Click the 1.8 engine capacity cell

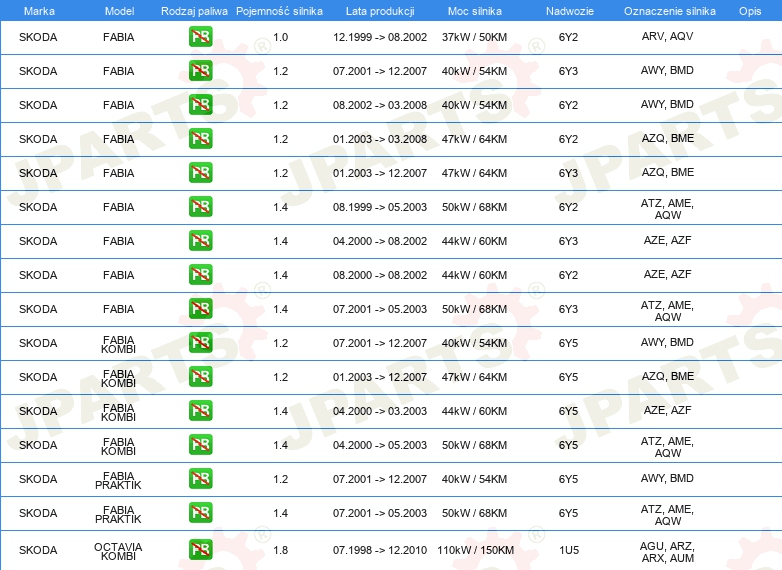[281, 550]
